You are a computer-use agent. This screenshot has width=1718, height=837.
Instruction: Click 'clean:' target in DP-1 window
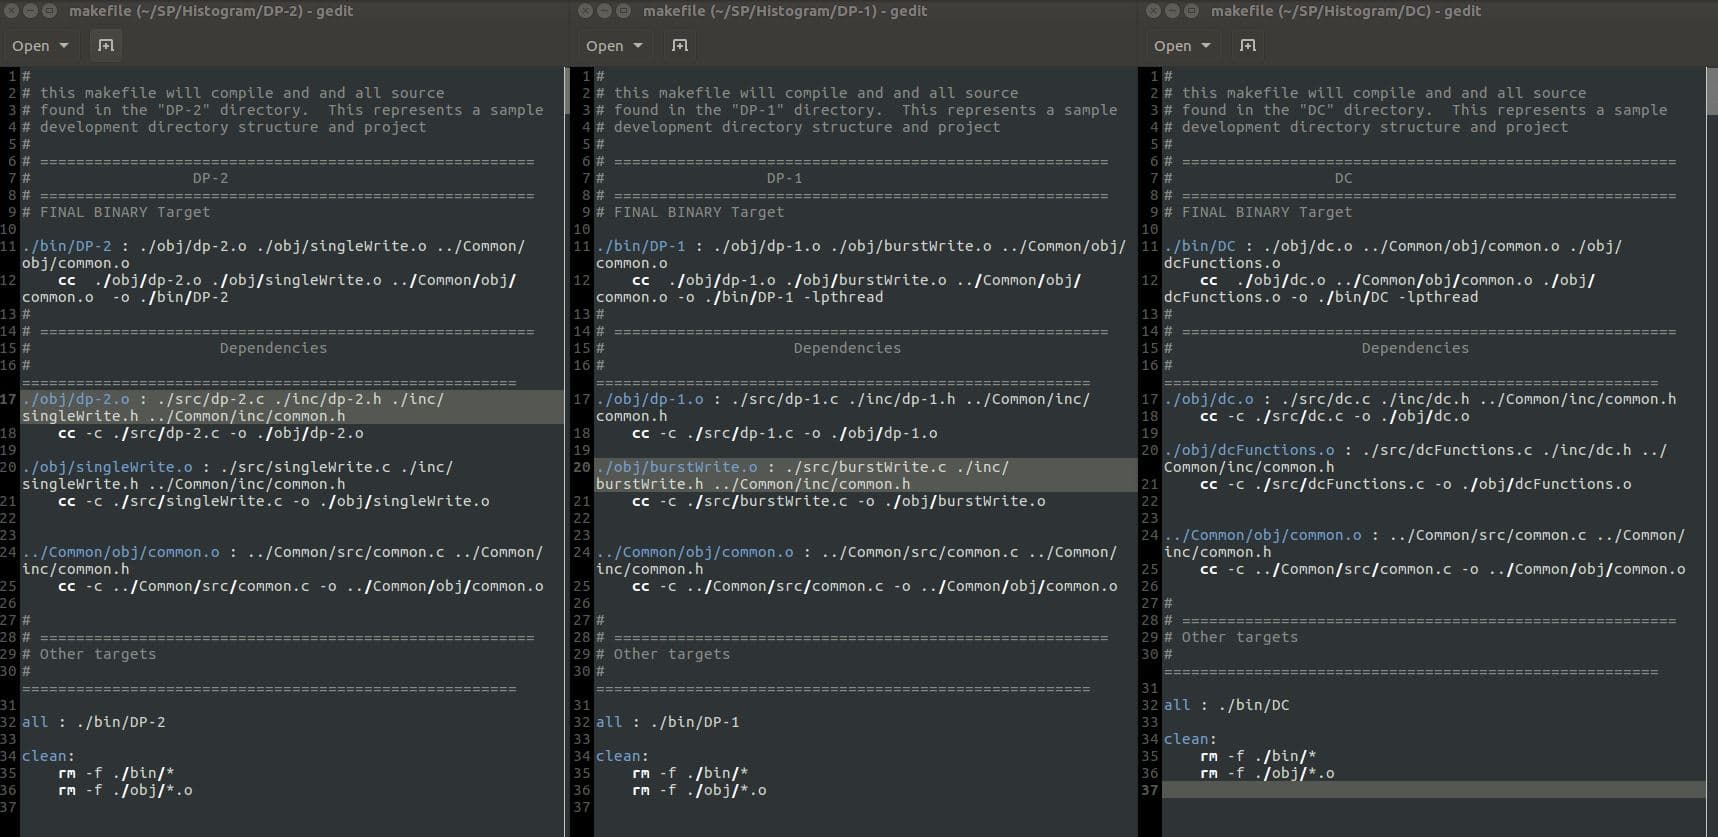click(622, 756)
